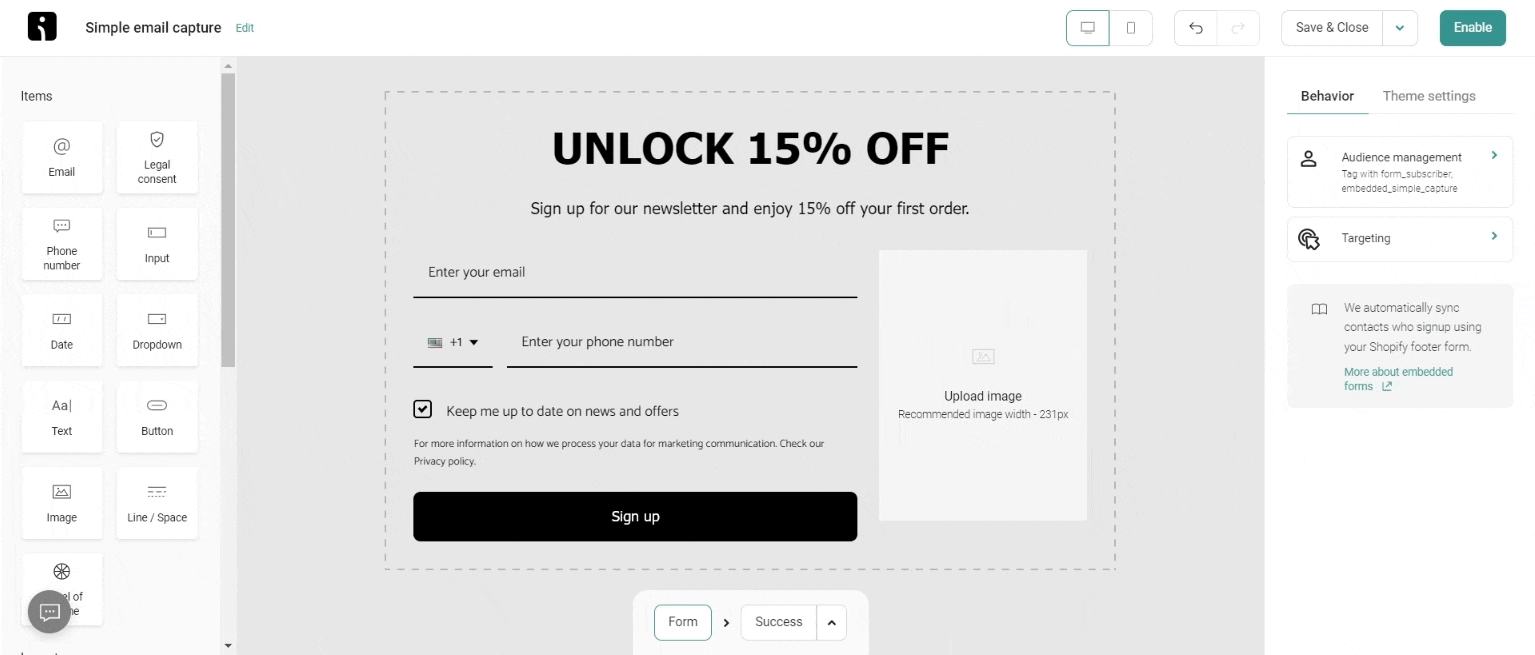This screenshot has width=1535, height=655.
Task: Select the Date item
Action: (x=62, y=330)
